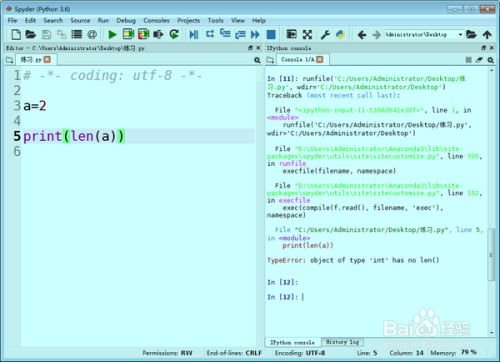Browse for a working directory
500x362 pixels.
pos(471,34)
